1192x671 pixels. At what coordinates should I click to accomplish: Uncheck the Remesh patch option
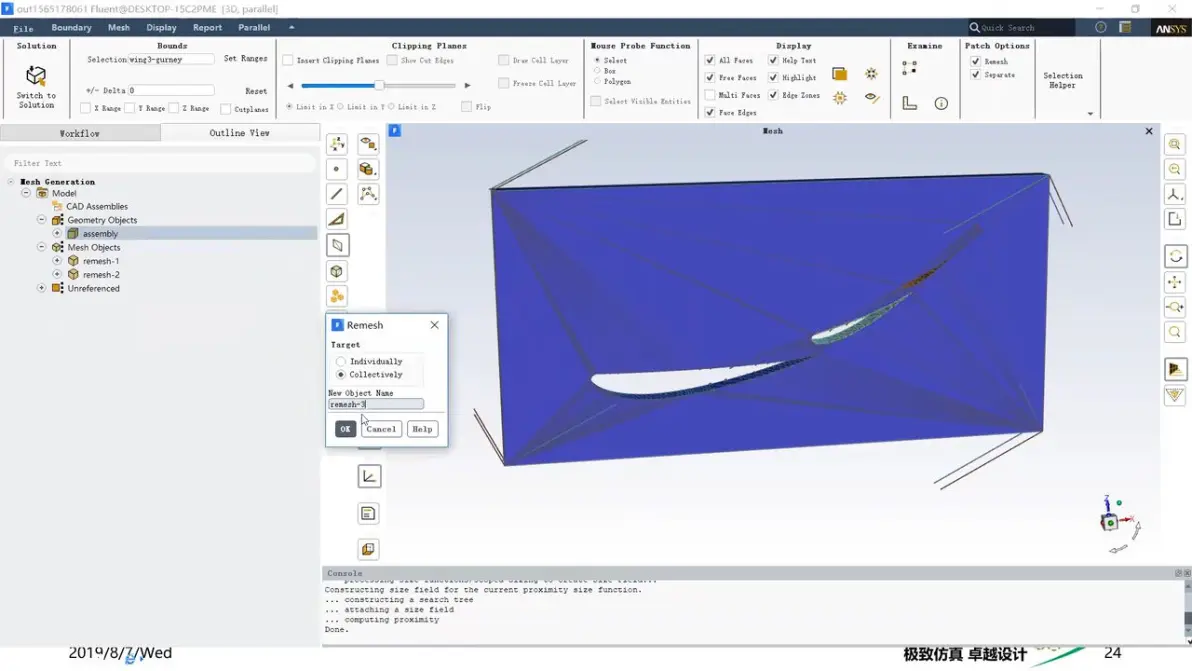975,62
